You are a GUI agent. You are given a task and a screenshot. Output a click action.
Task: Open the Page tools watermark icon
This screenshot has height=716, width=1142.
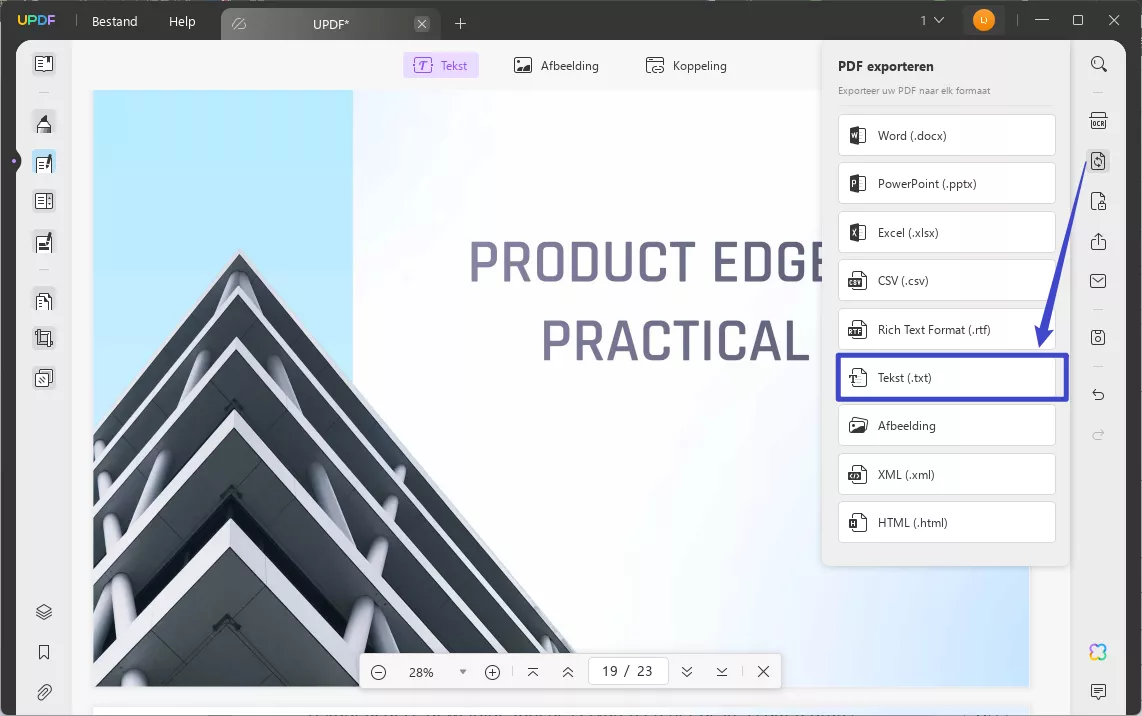tap(44, 378)
